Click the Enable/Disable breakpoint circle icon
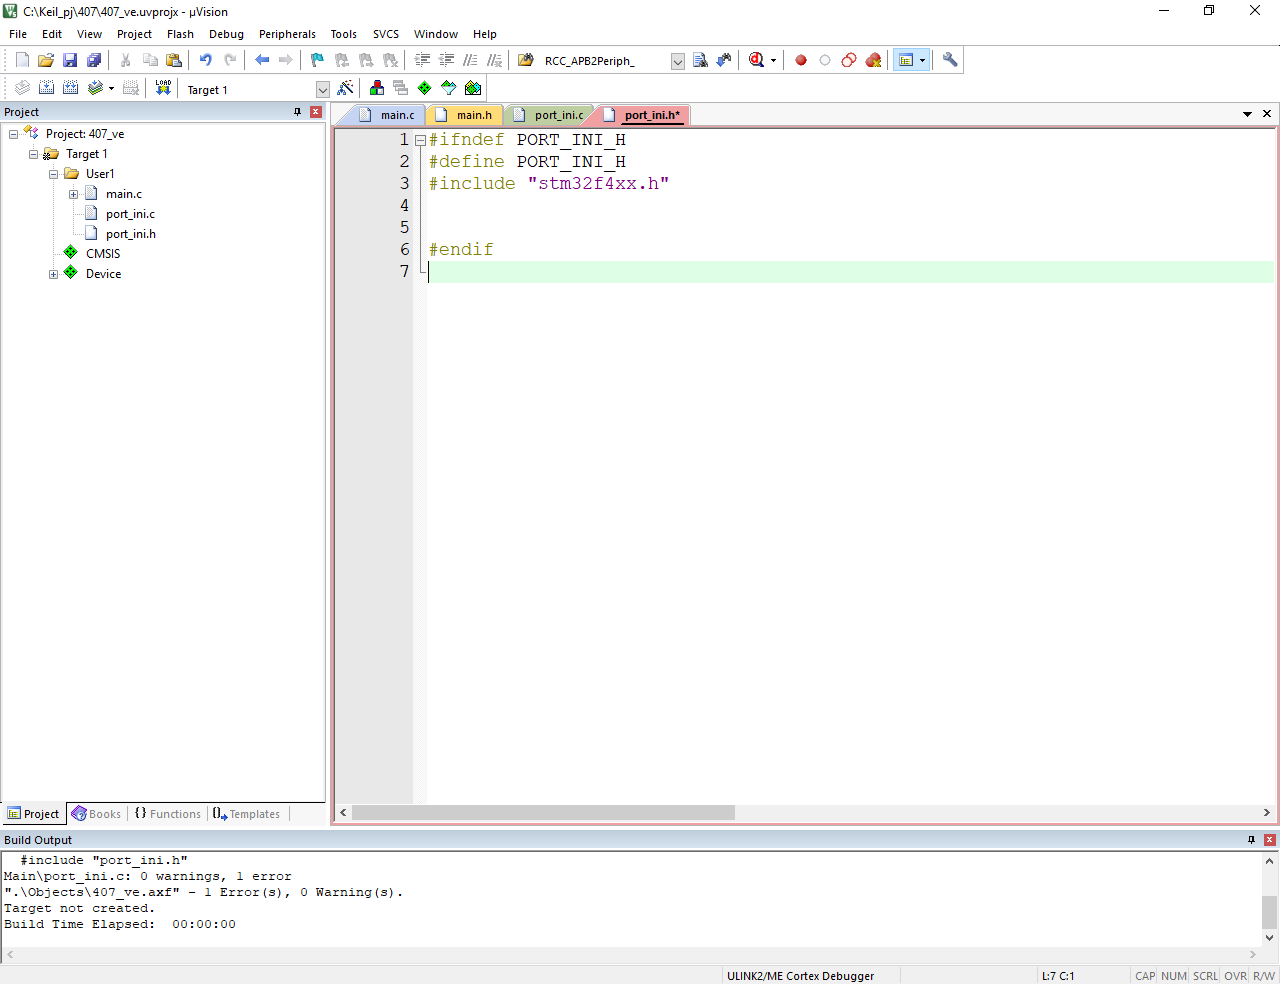This screenshot has width=1280, height=984. pos(825,60)
